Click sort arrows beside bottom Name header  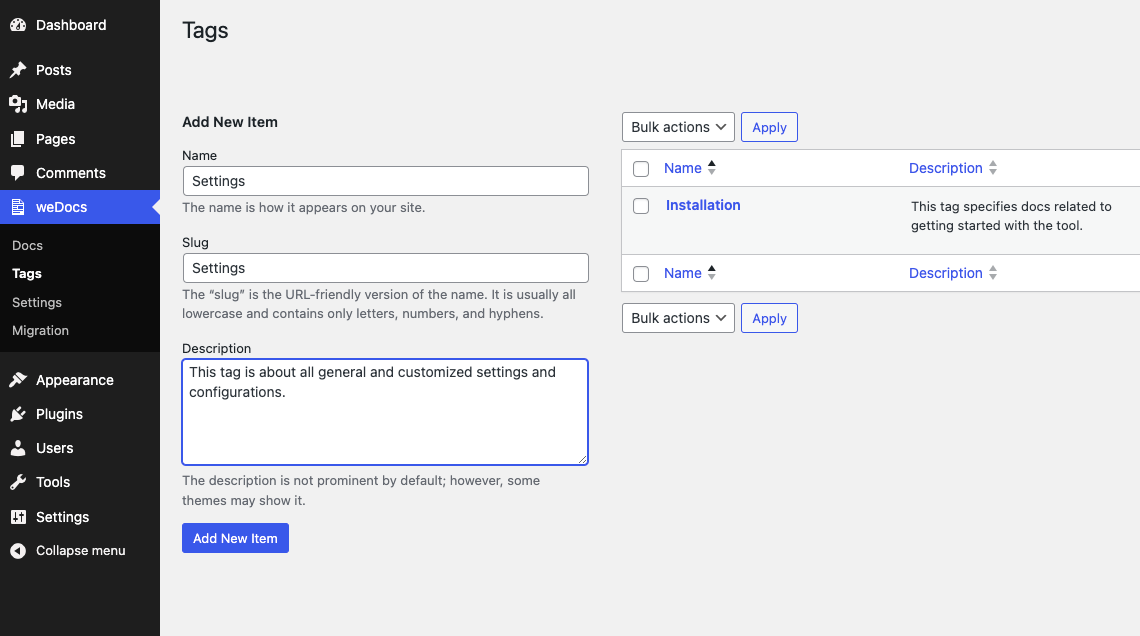[712, 273]
